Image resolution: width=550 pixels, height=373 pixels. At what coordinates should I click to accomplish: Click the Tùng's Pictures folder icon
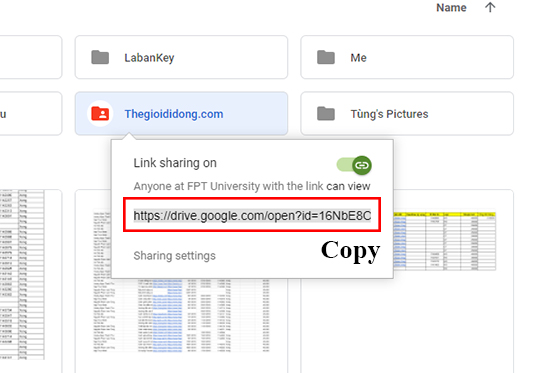326,114
